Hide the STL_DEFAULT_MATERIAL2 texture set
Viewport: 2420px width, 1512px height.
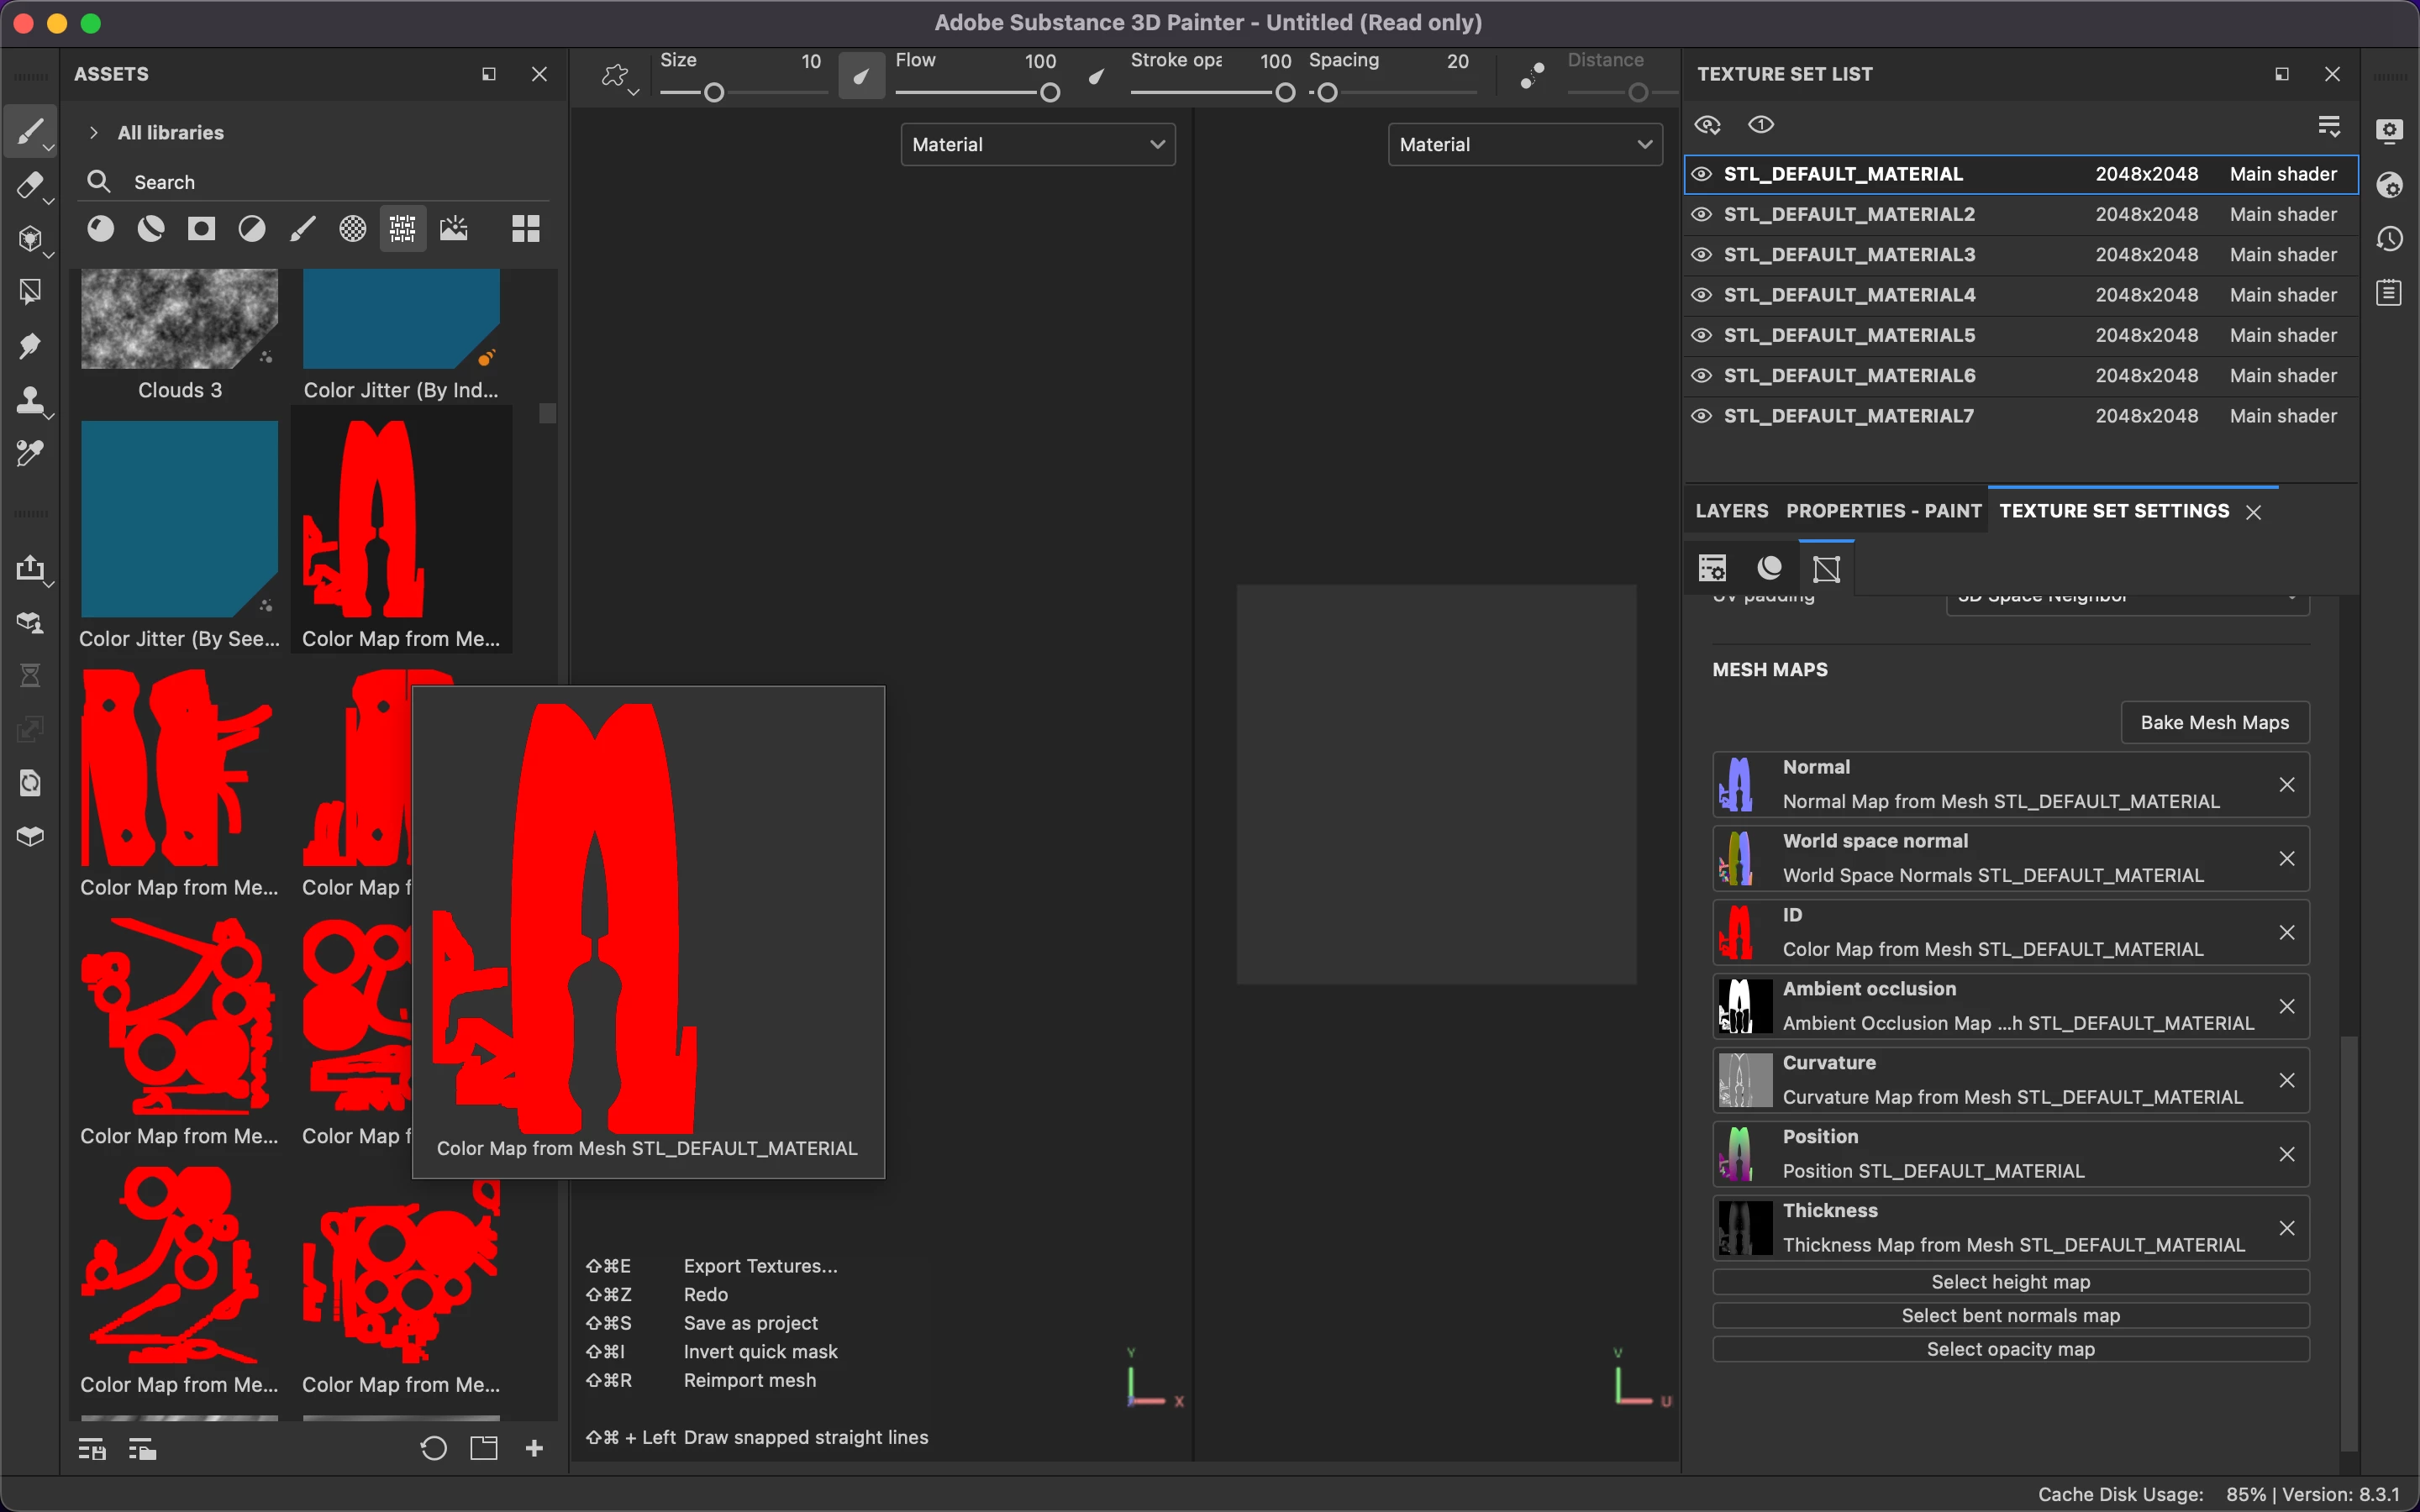click(x=1701, y=215)
